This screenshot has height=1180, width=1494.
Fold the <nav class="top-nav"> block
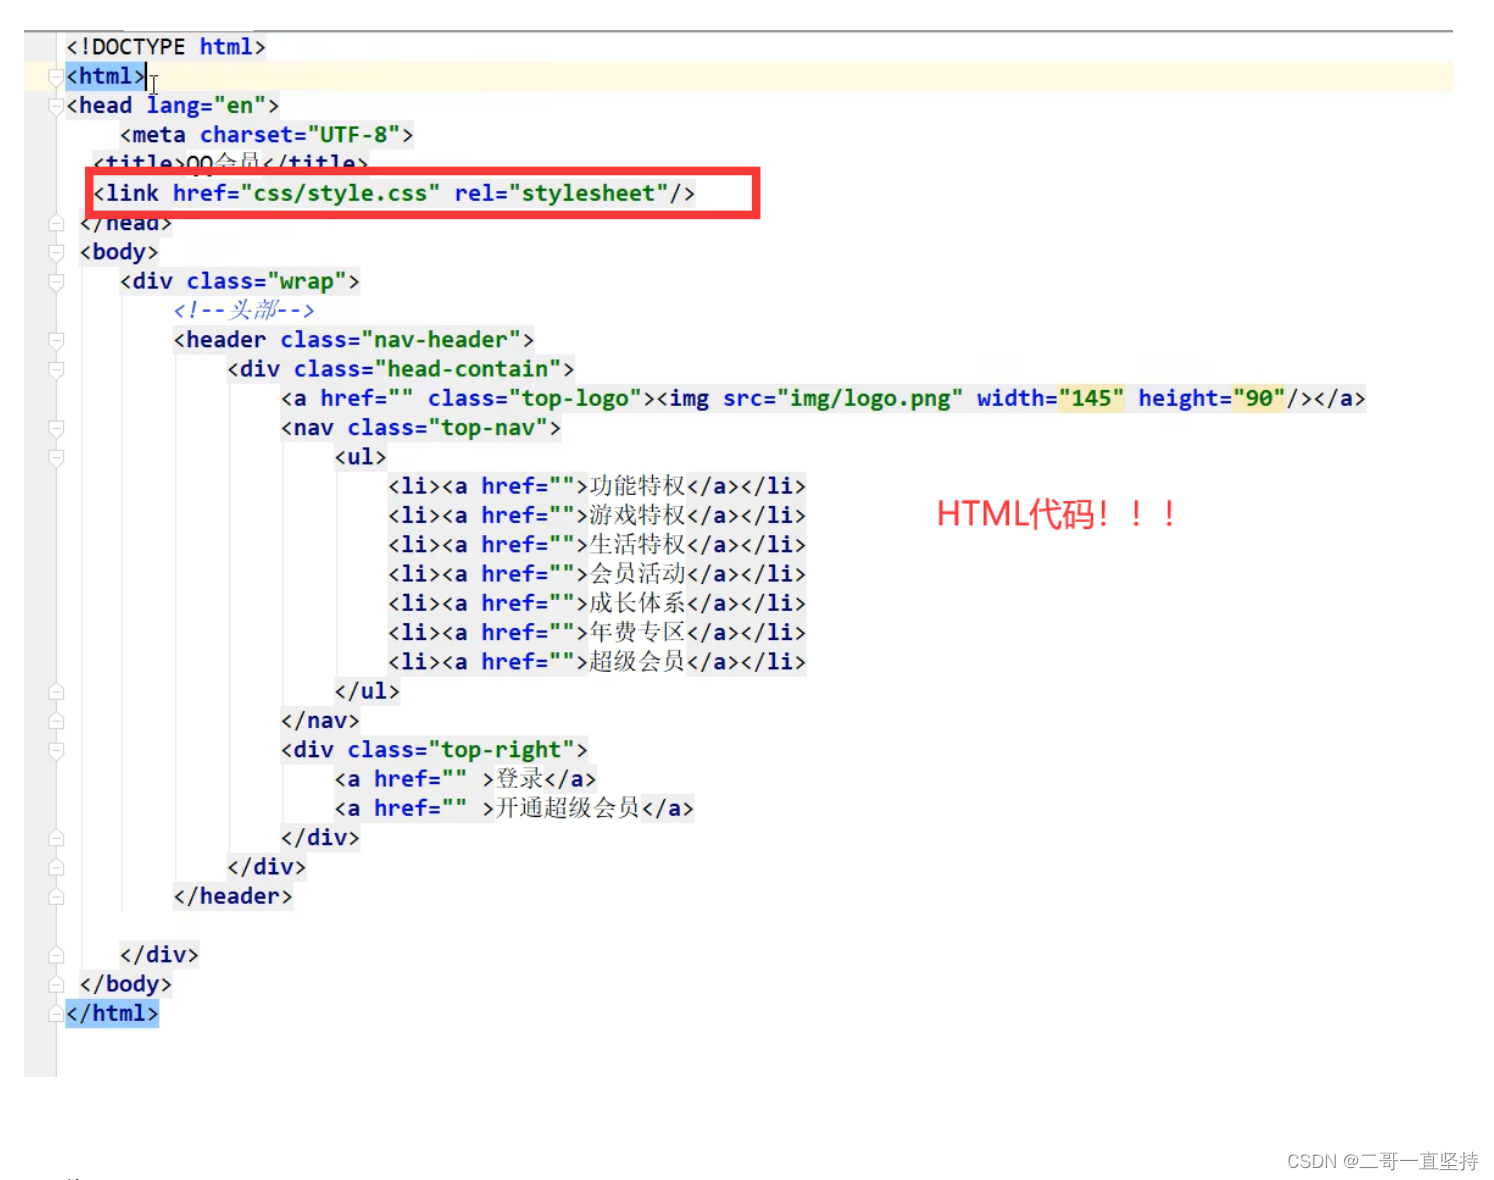coord(56,428)
